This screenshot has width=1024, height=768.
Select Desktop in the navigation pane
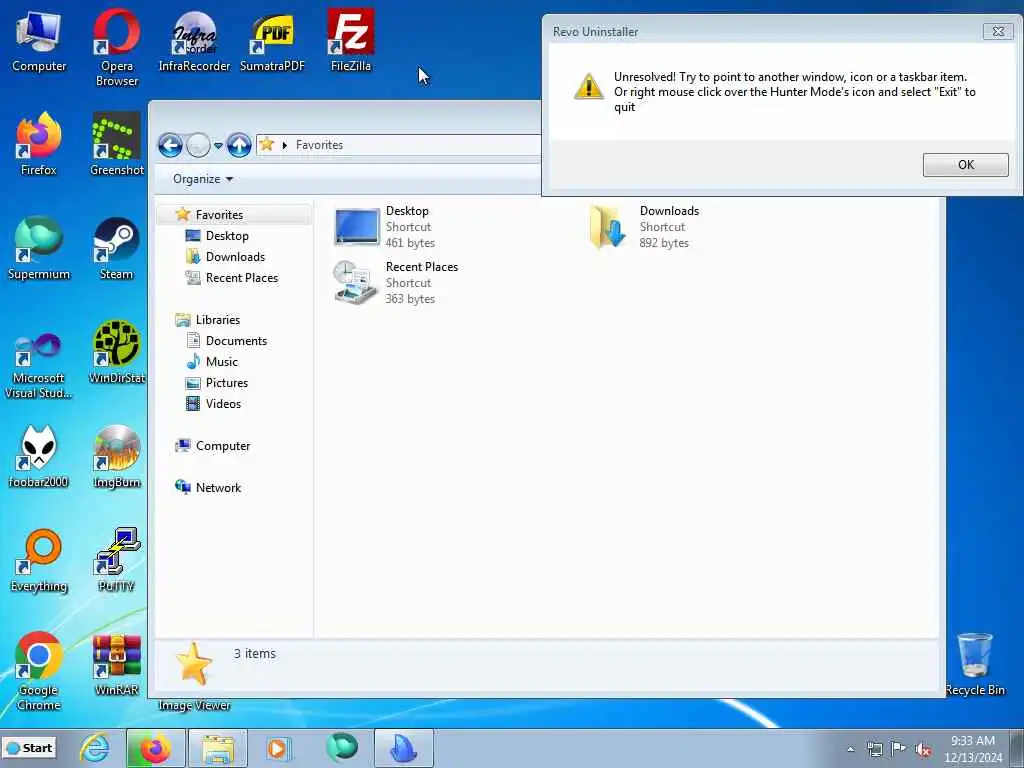pyautogui.click(x=227, y=236)
